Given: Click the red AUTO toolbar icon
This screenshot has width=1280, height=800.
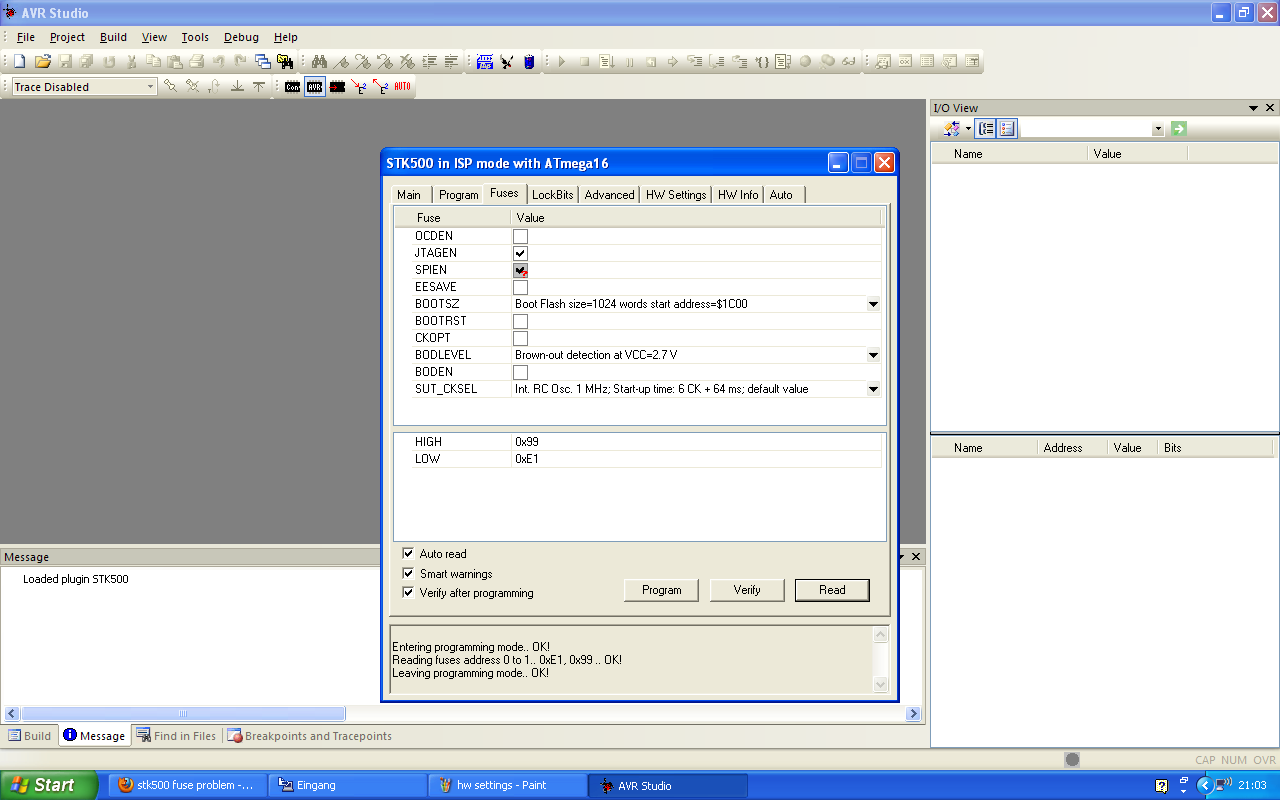Looking at the screenshot, I should (x=402, y=87).
